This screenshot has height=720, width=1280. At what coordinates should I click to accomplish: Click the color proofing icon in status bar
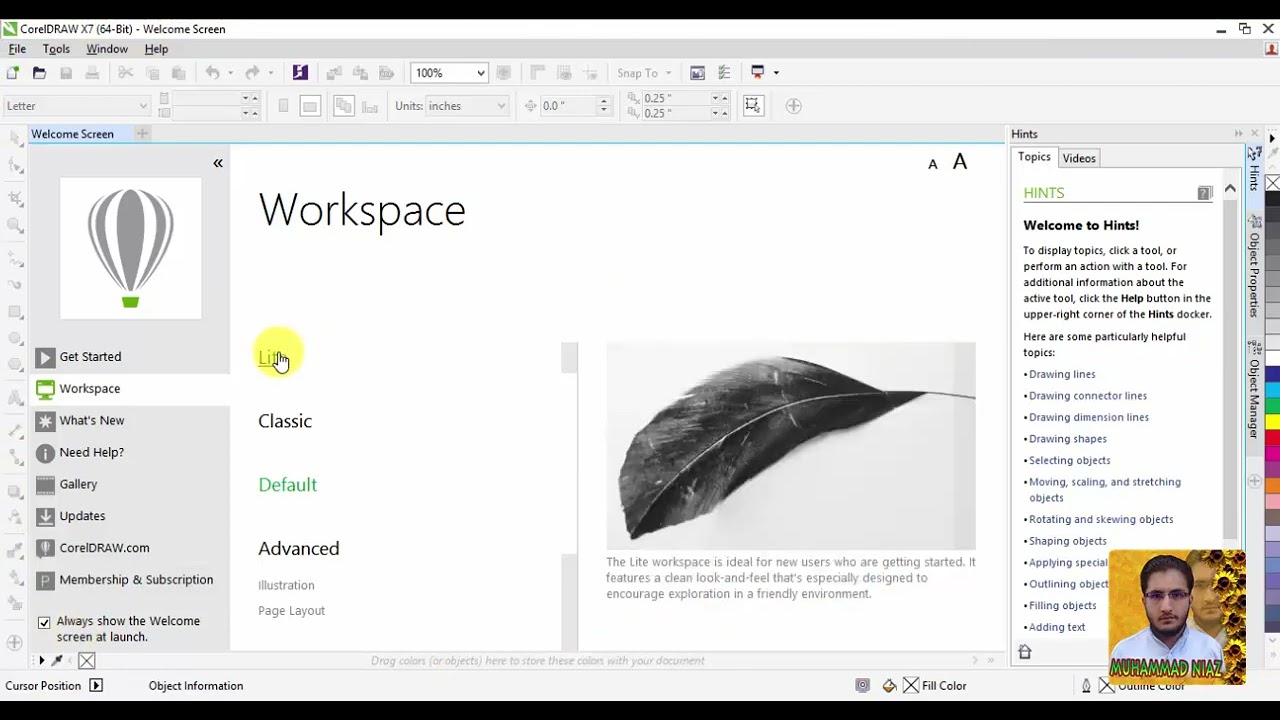(x=862, y=686)
